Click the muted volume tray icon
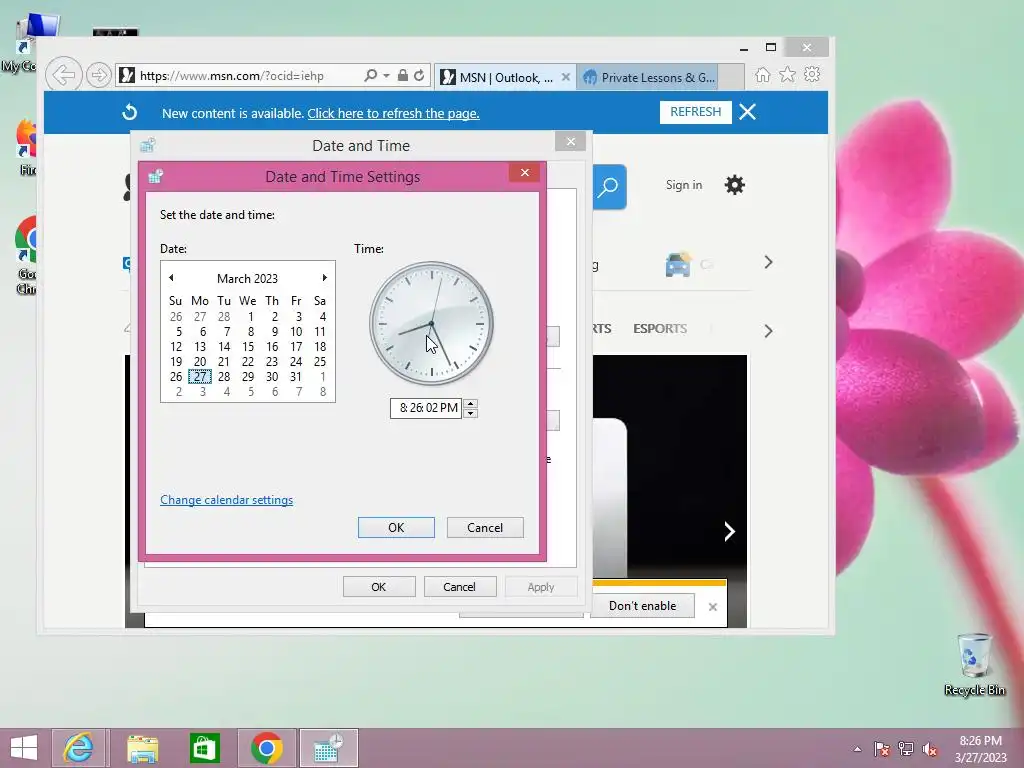Screen dimensions: 1024x768 click(x=930, y=749)
